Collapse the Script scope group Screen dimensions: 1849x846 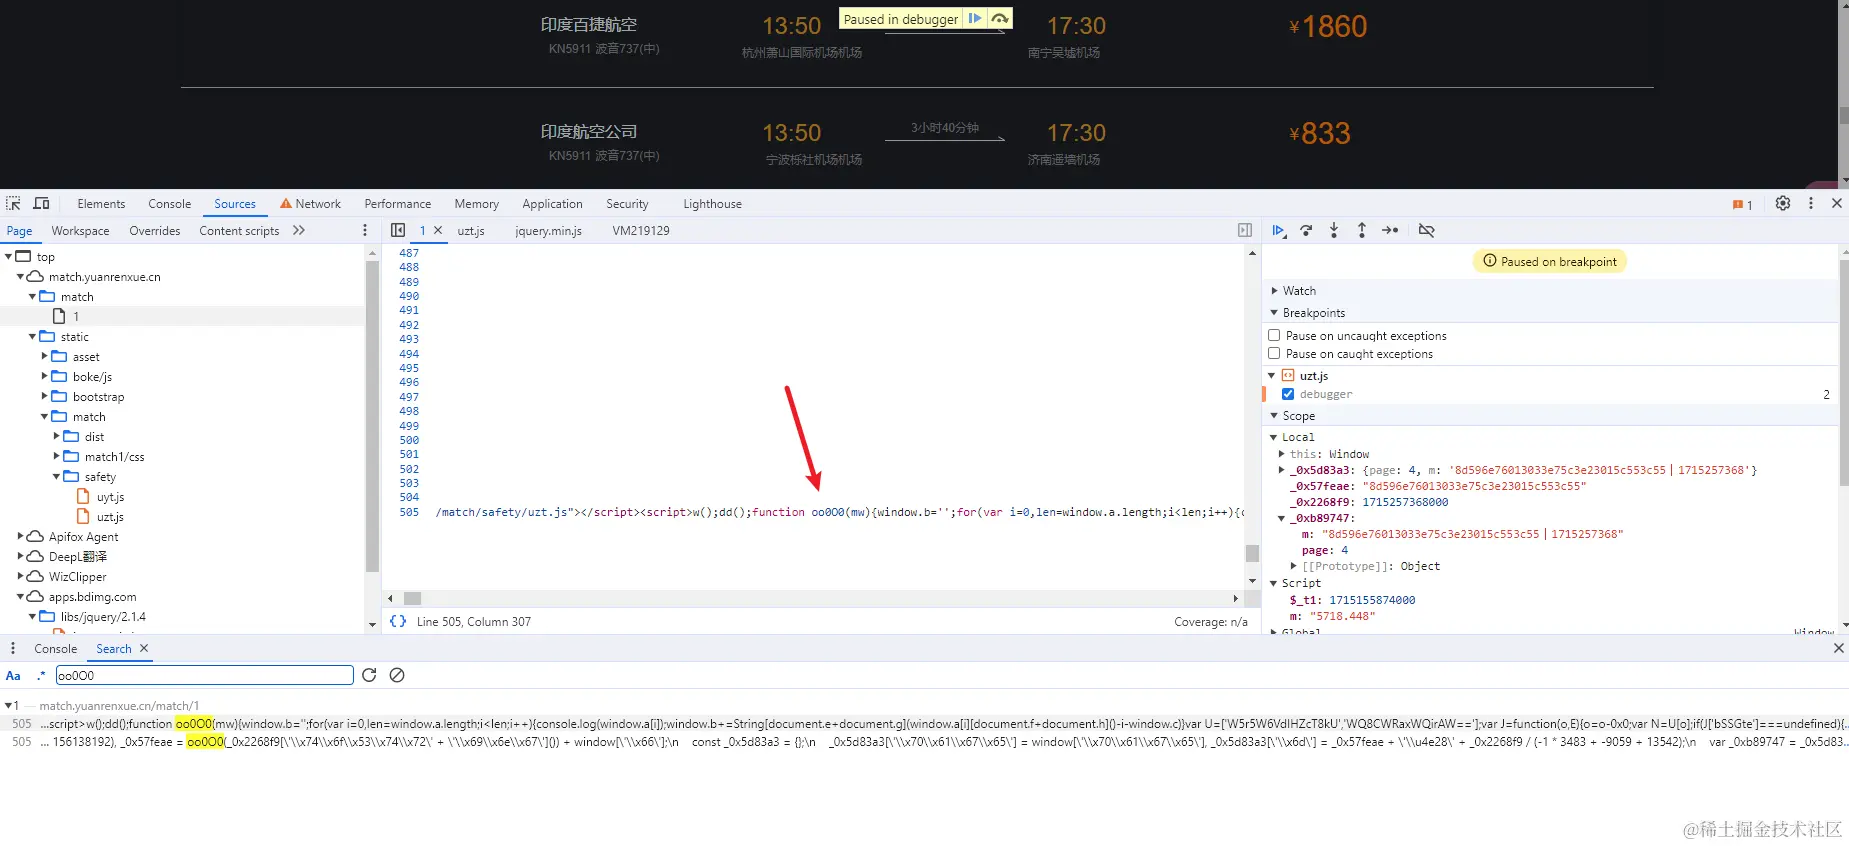1273,583
